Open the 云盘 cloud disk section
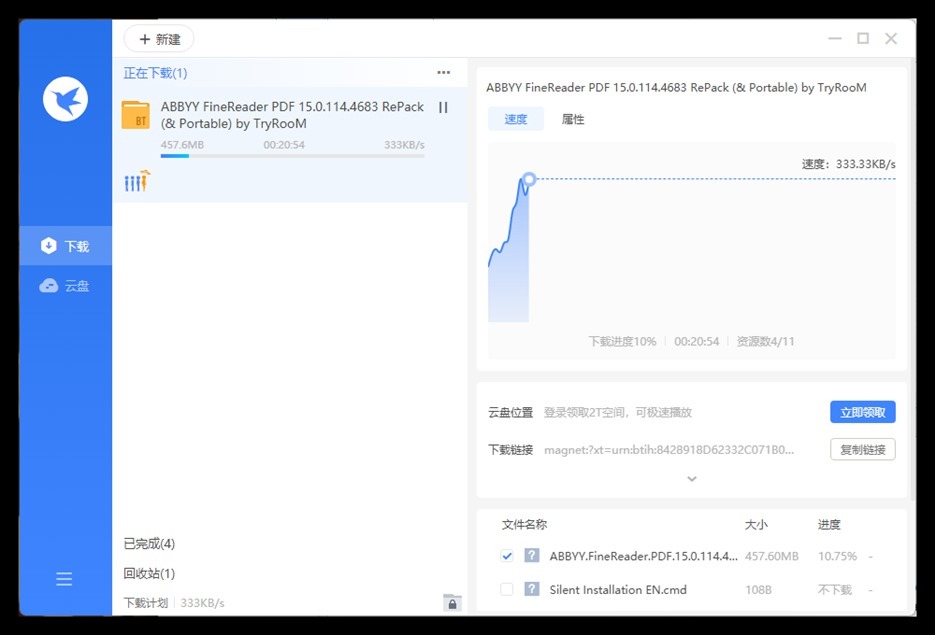The width and height of the screenshot is (935, 635). [66, 286]
